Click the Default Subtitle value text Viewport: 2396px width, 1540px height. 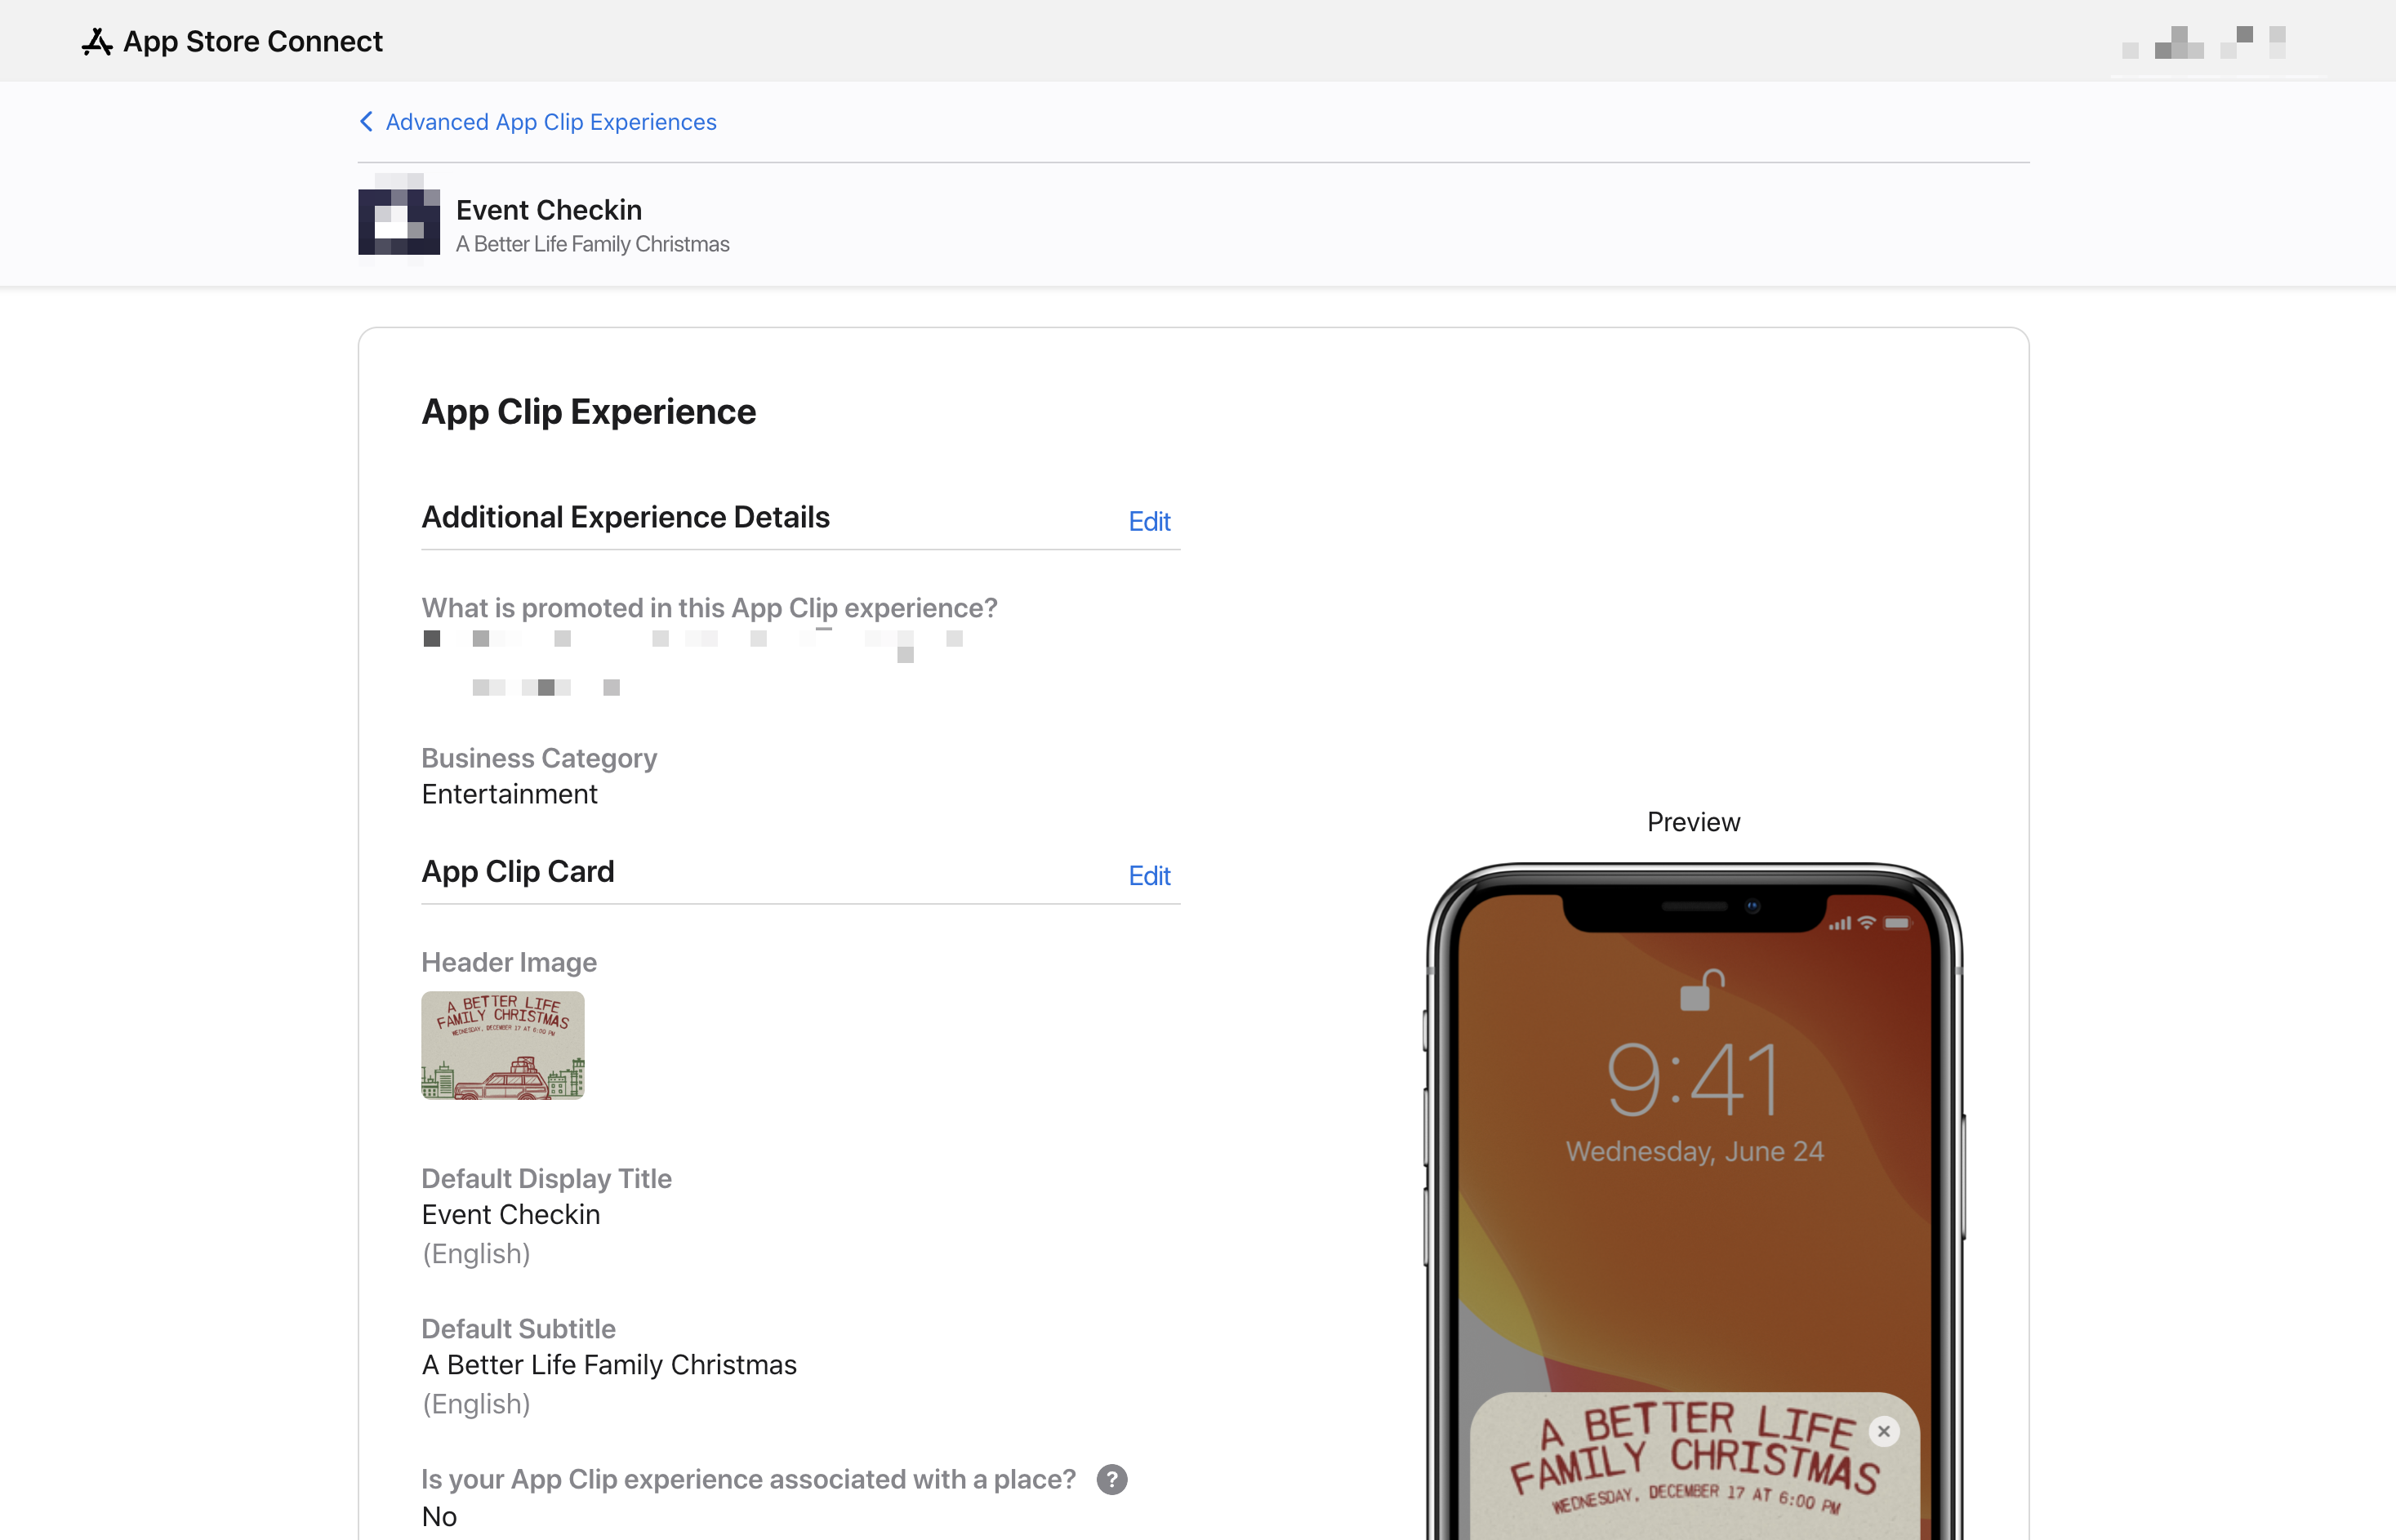point(608,1364)
